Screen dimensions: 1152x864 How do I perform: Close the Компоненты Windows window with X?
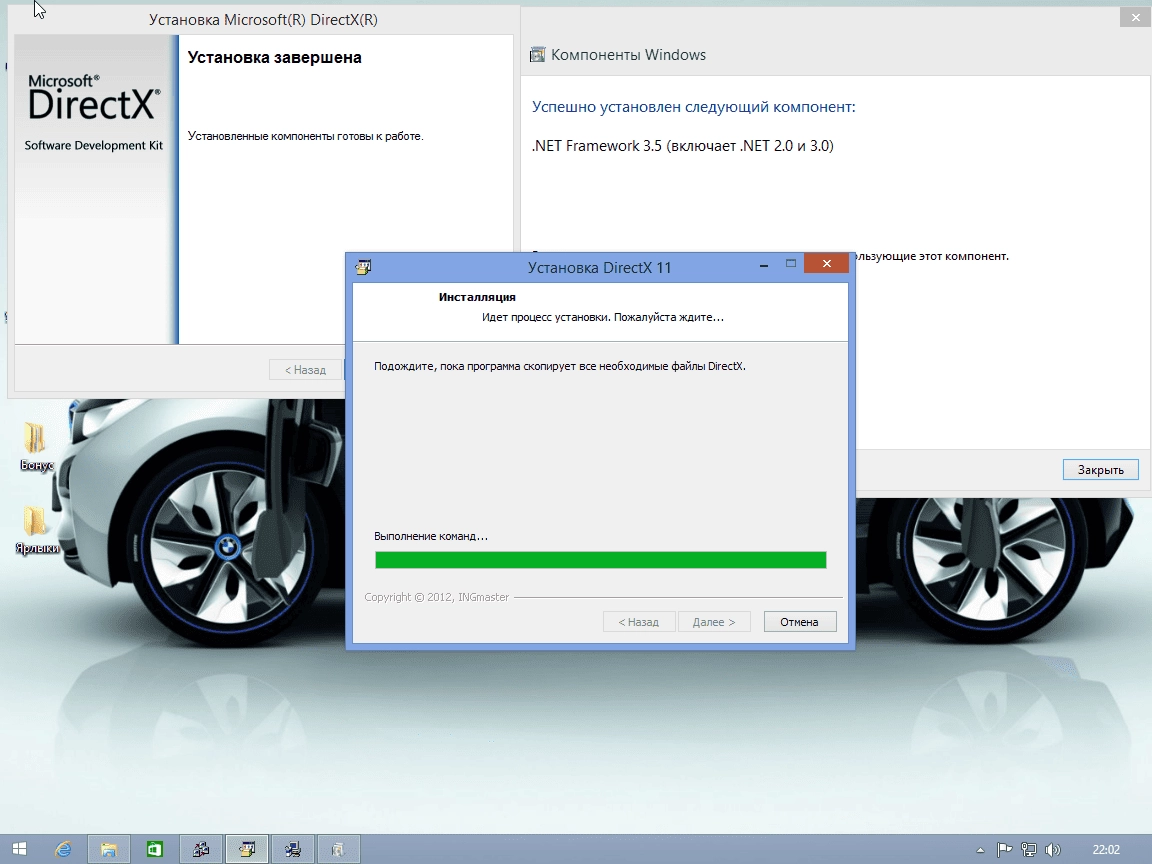pyautogui.click(x=1135, y=17)
